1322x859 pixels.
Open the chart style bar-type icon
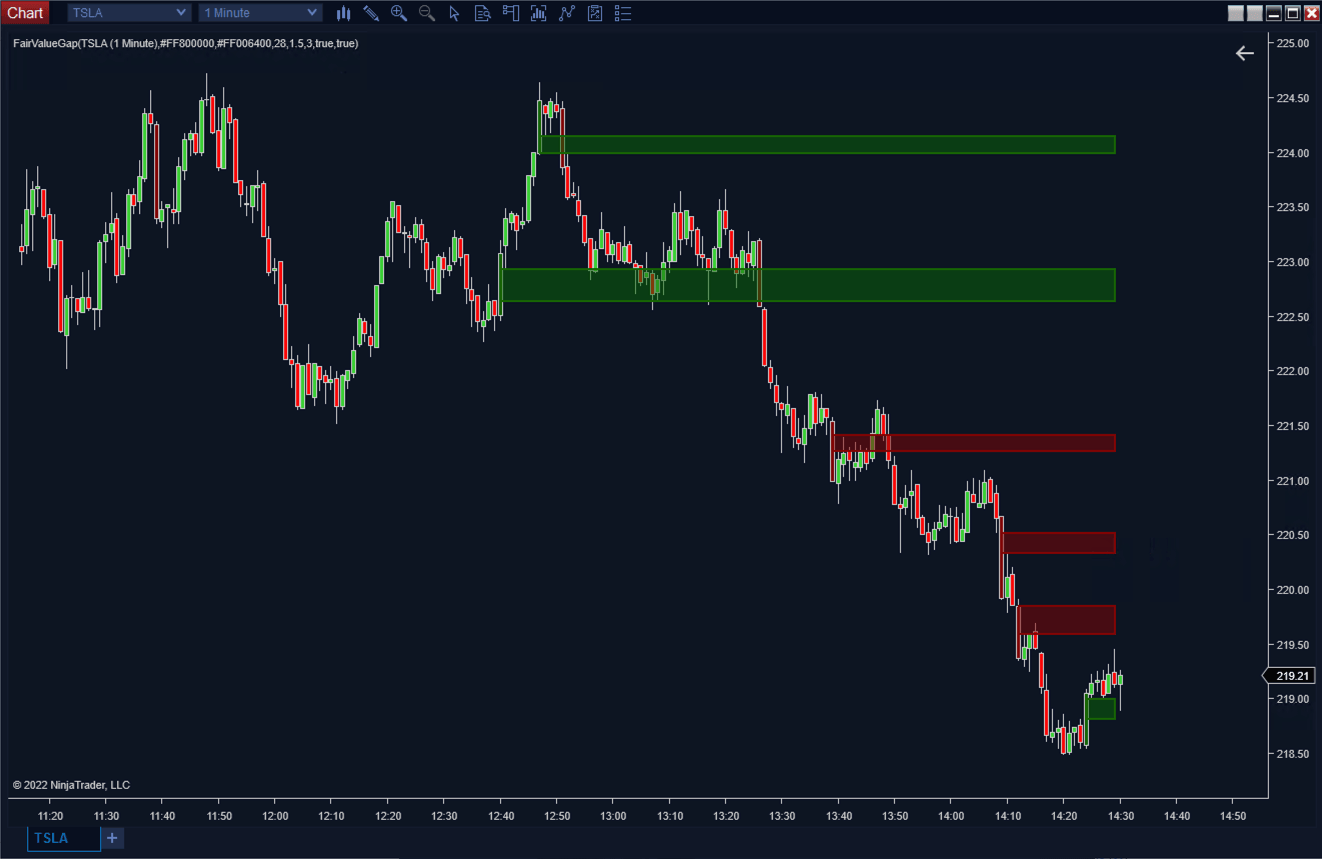point(344,13)
